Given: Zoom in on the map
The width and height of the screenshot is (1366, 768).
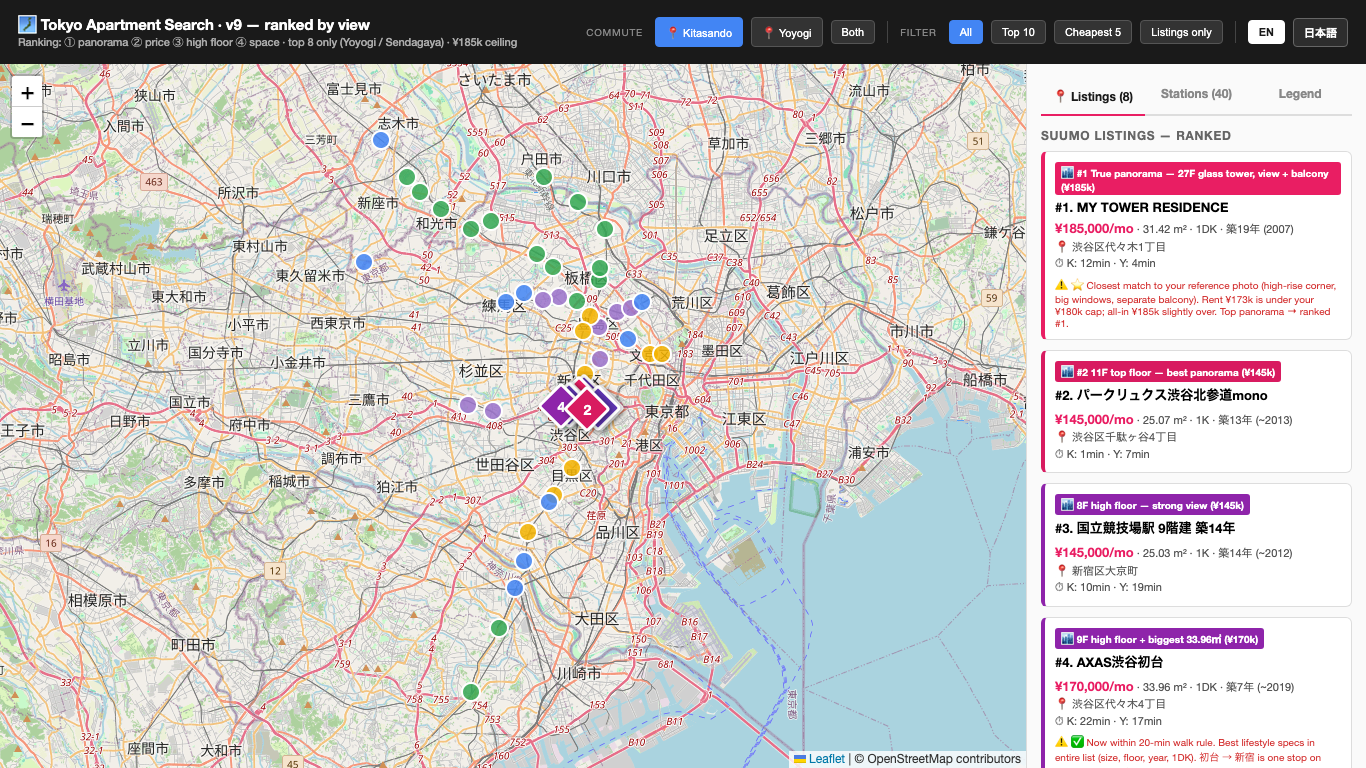Looking at the screenshot, I should click(27, 93).
